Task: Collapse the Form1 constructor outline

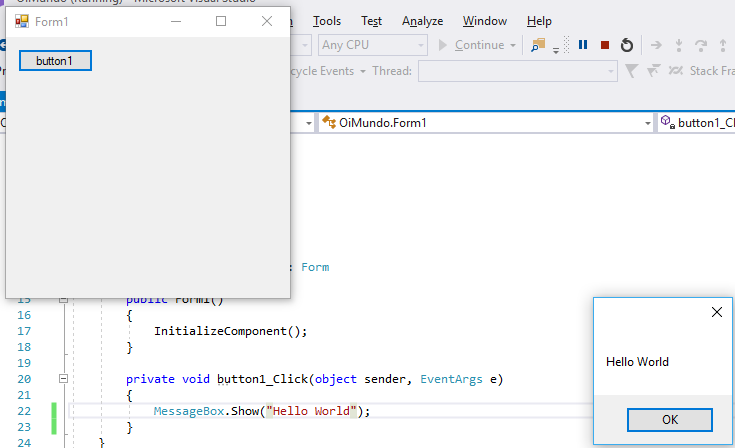Action: tap(64, 299)
